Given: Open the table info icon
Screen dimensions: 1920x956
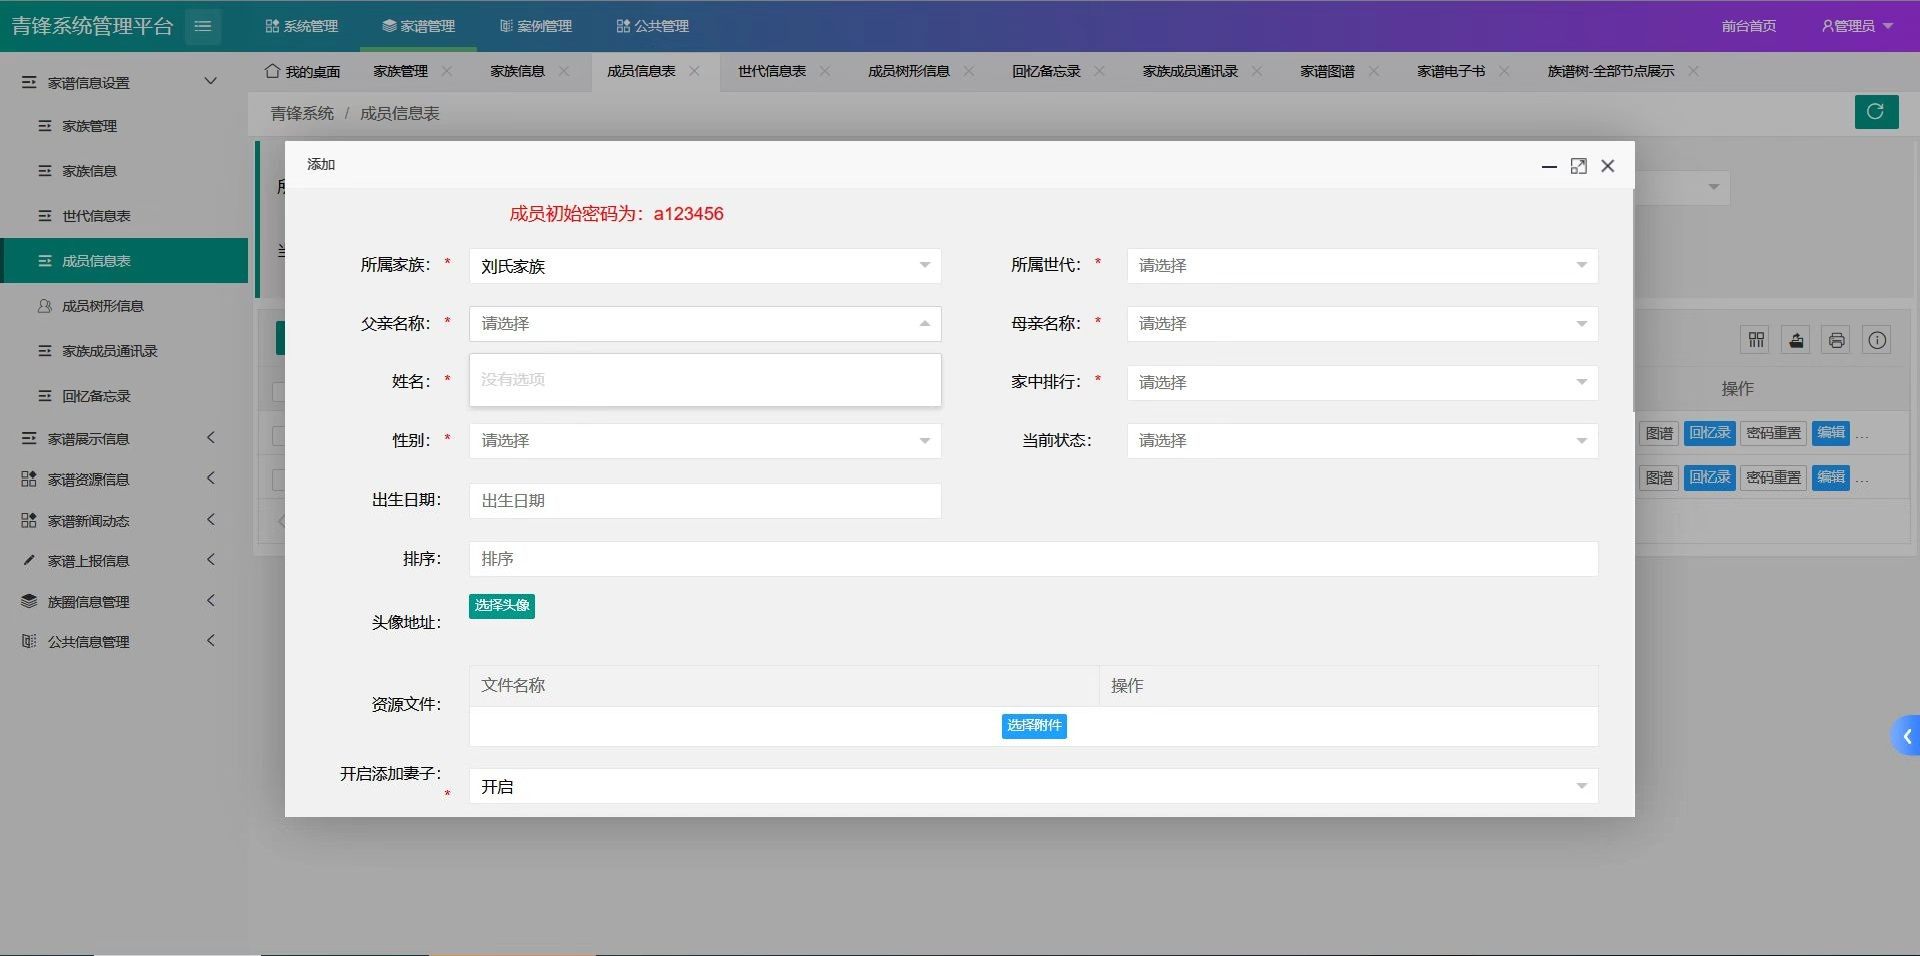Looking at the screenshot, I should [x=1877, y=340].
